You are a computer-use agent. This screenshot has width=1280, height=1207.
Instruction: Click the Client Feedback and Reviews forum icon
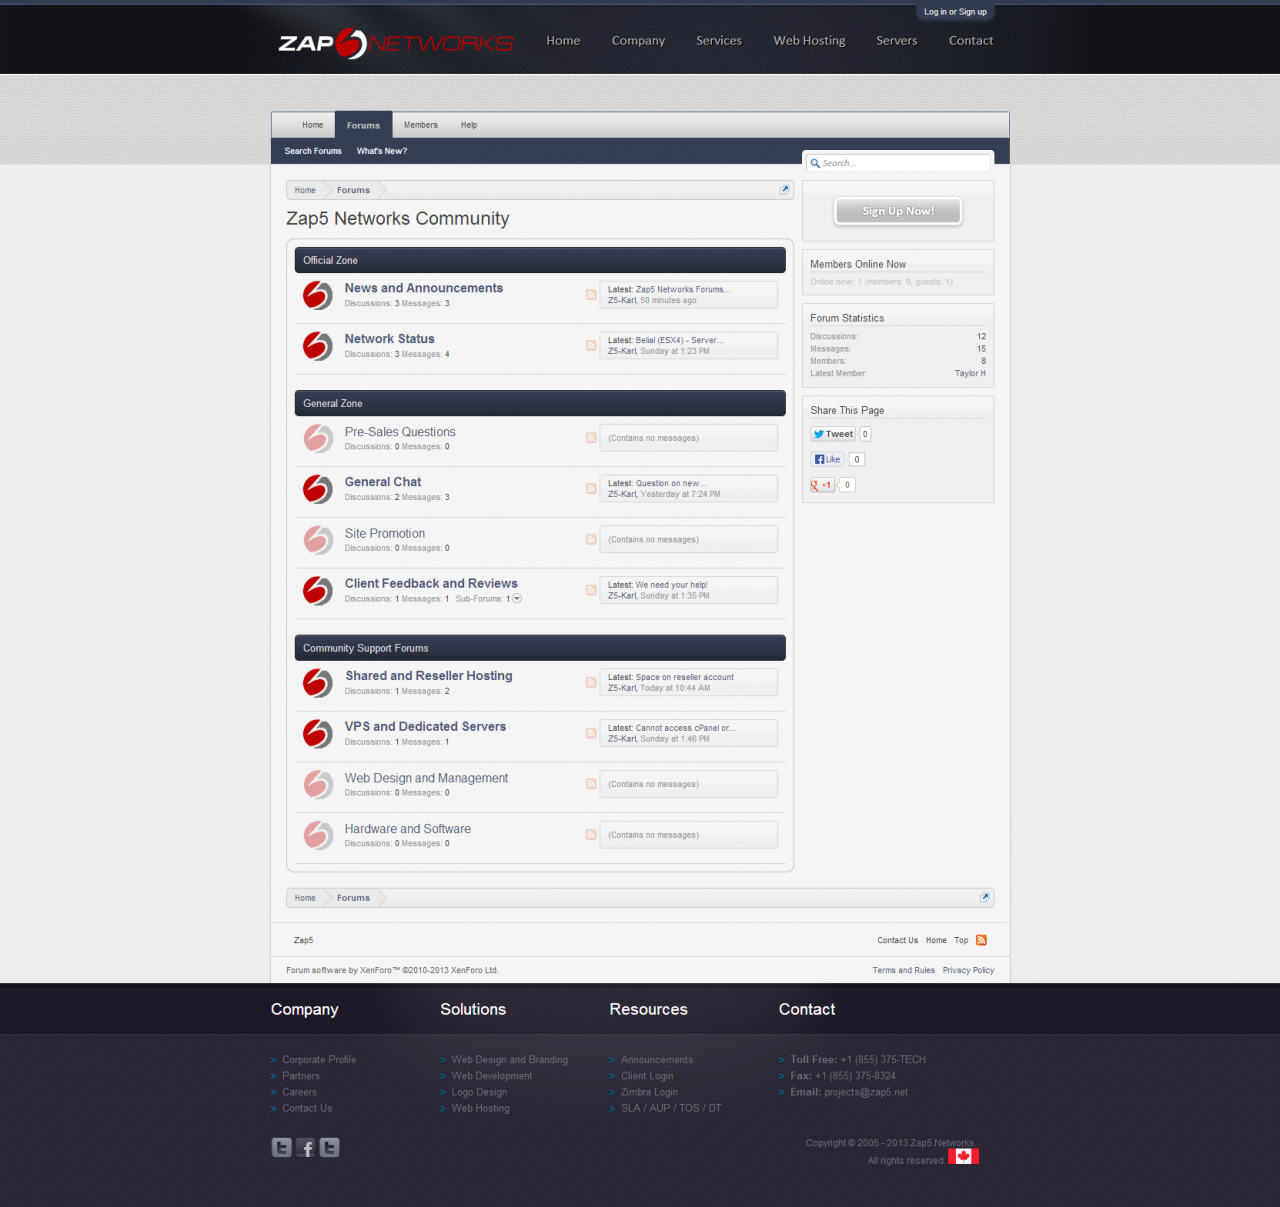tap(318, 591)
